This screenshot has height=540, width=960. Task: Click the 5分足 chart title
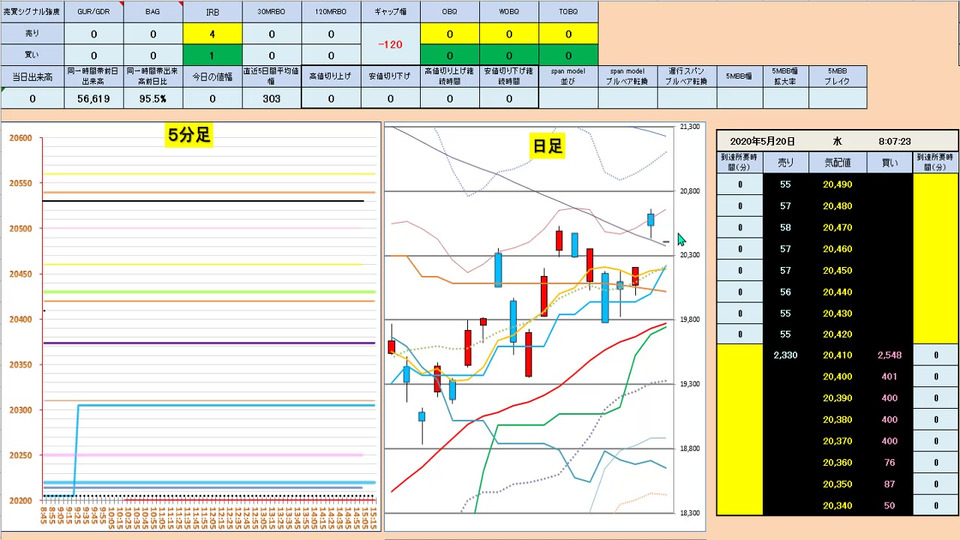(x=189, y=135)
